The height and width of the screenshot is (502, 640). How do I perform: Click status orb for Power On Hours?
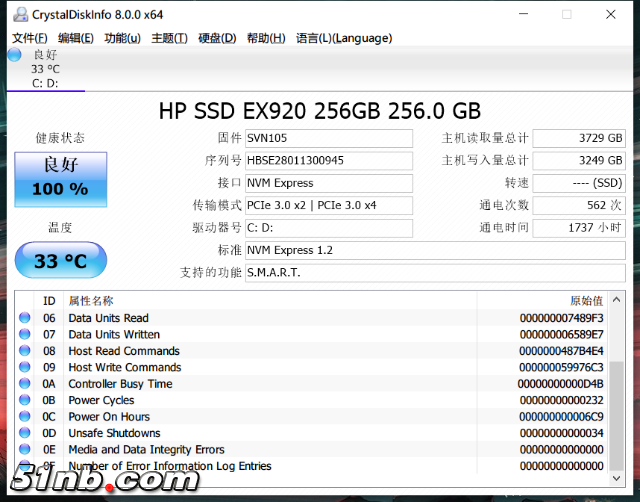point(25,416)
